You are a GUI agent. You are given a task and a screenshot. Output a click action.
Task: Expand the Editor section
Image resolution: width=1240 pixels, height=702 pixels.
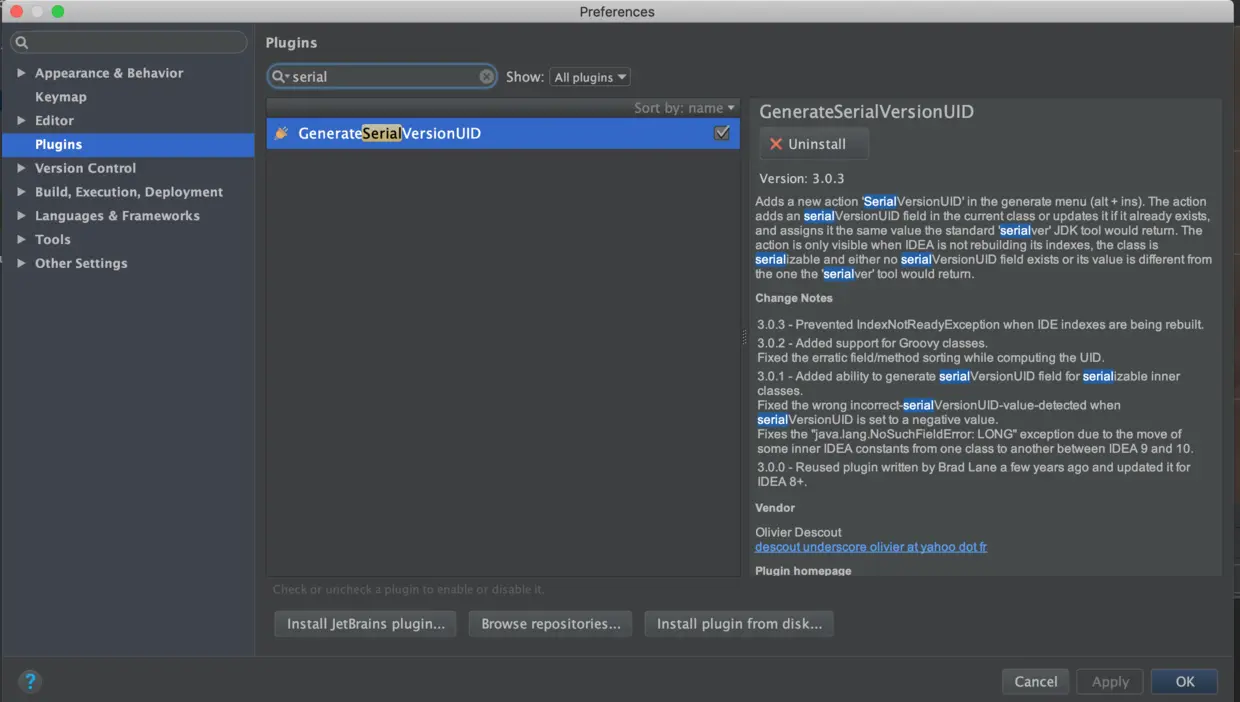[x=21, y=121]
